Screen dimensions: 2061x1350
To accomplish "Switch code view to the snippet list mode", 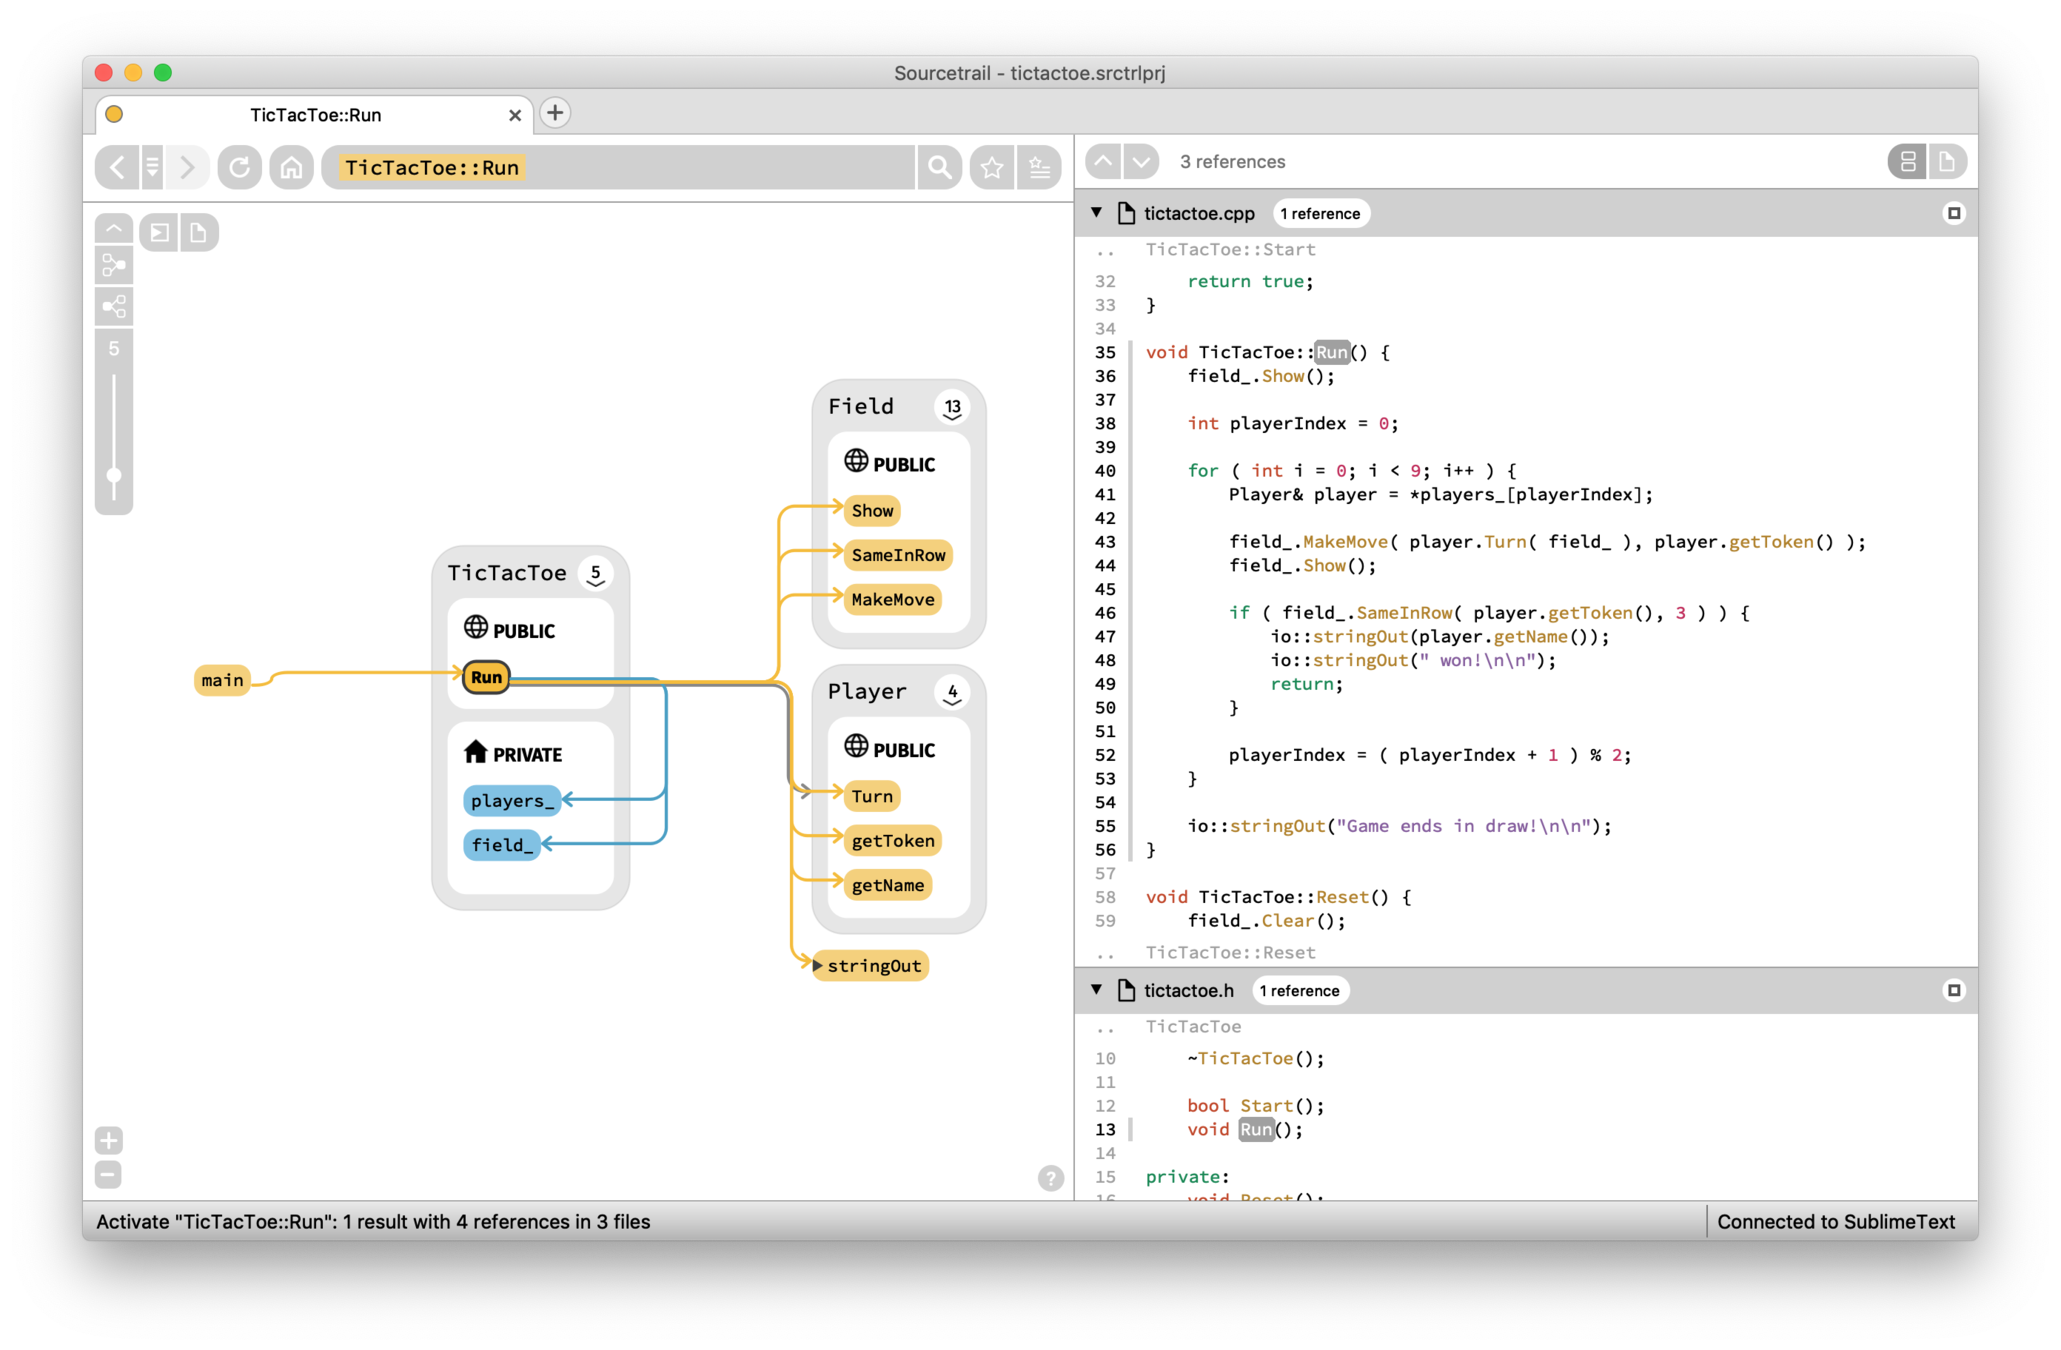I will [1907, 161].
